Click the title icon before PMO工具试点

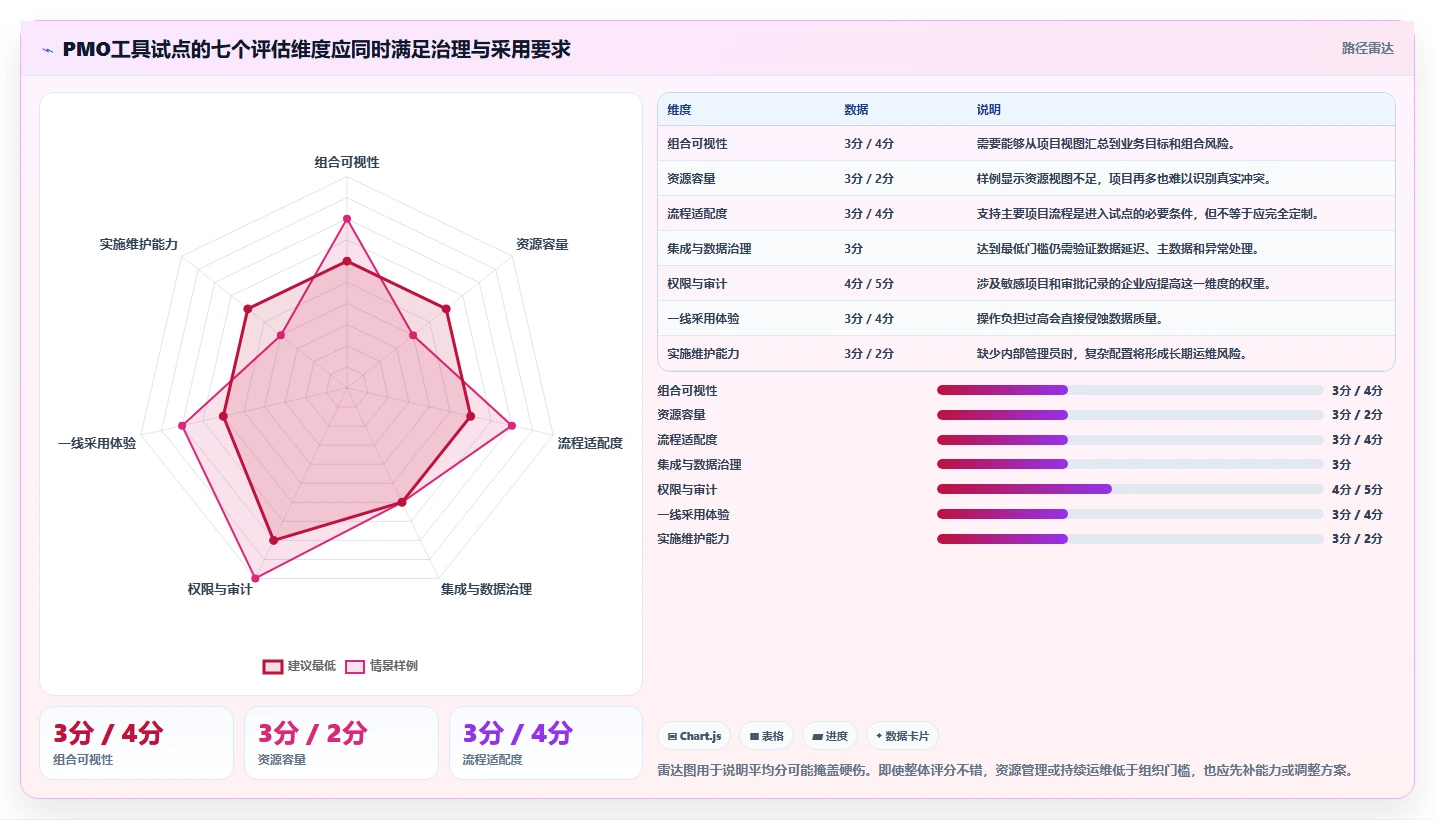click(x=48, y=50)
